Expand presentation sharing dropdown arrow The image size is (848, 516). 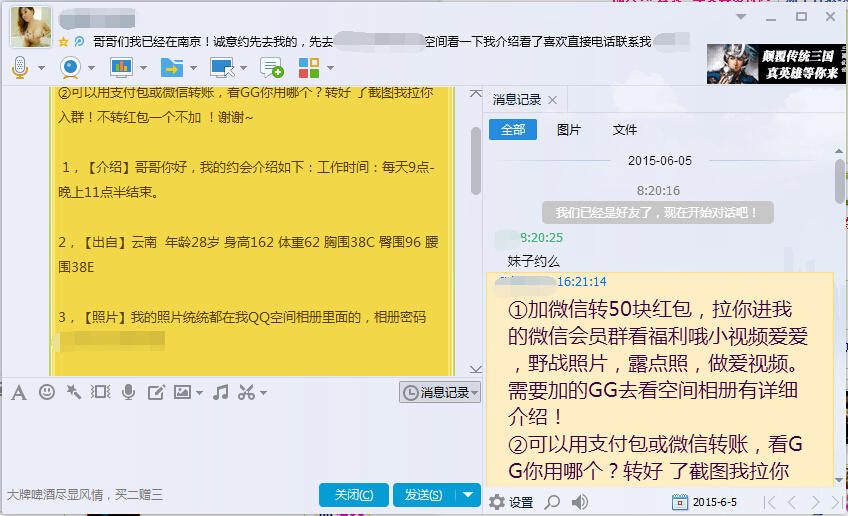(143, 68)
